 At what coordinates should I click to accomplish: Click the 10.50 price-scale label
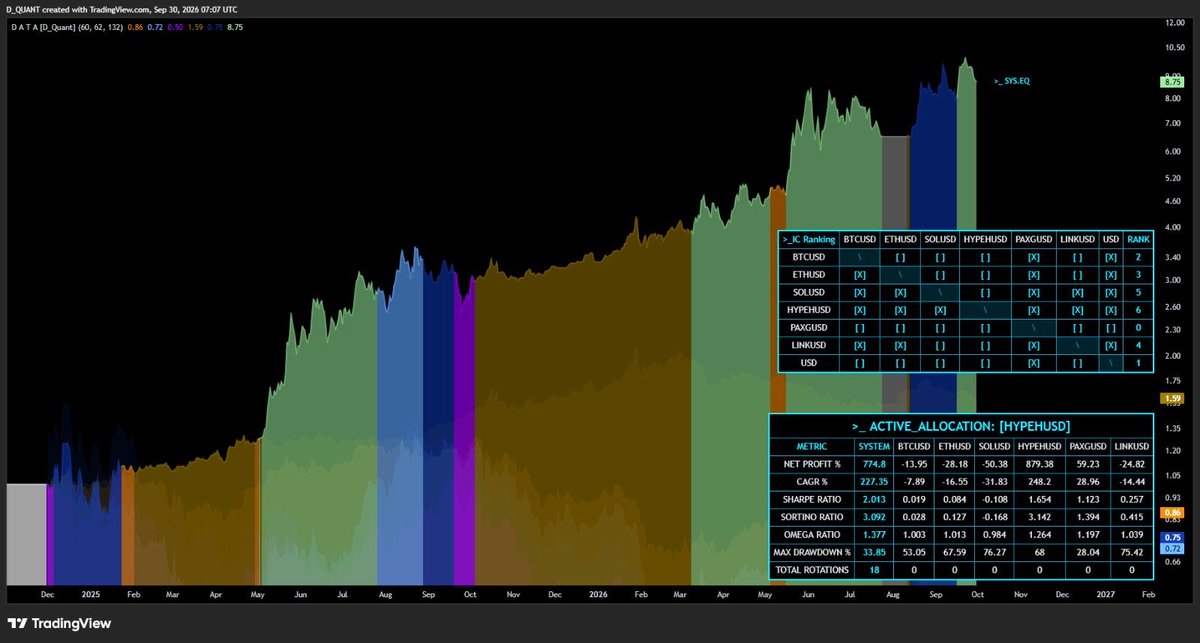click(1174, 48)
